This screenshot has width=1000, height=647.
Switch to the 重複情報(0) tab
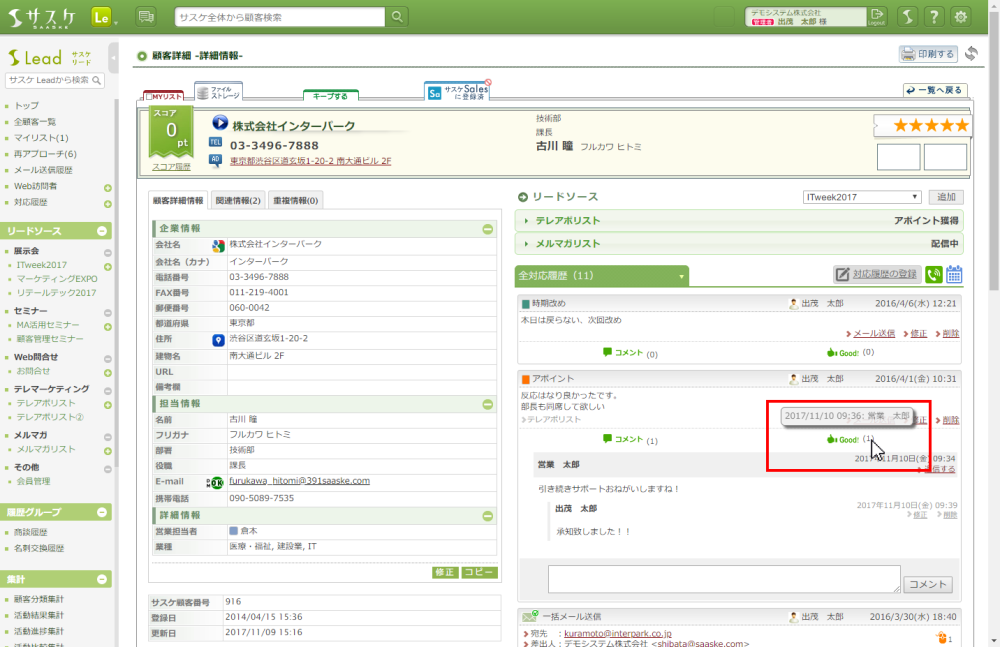click(295, 200)
